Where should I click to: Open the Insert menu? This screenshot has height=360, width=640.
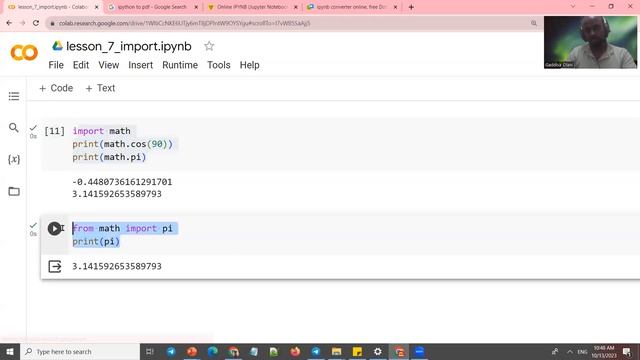click(x=140, y=65)
